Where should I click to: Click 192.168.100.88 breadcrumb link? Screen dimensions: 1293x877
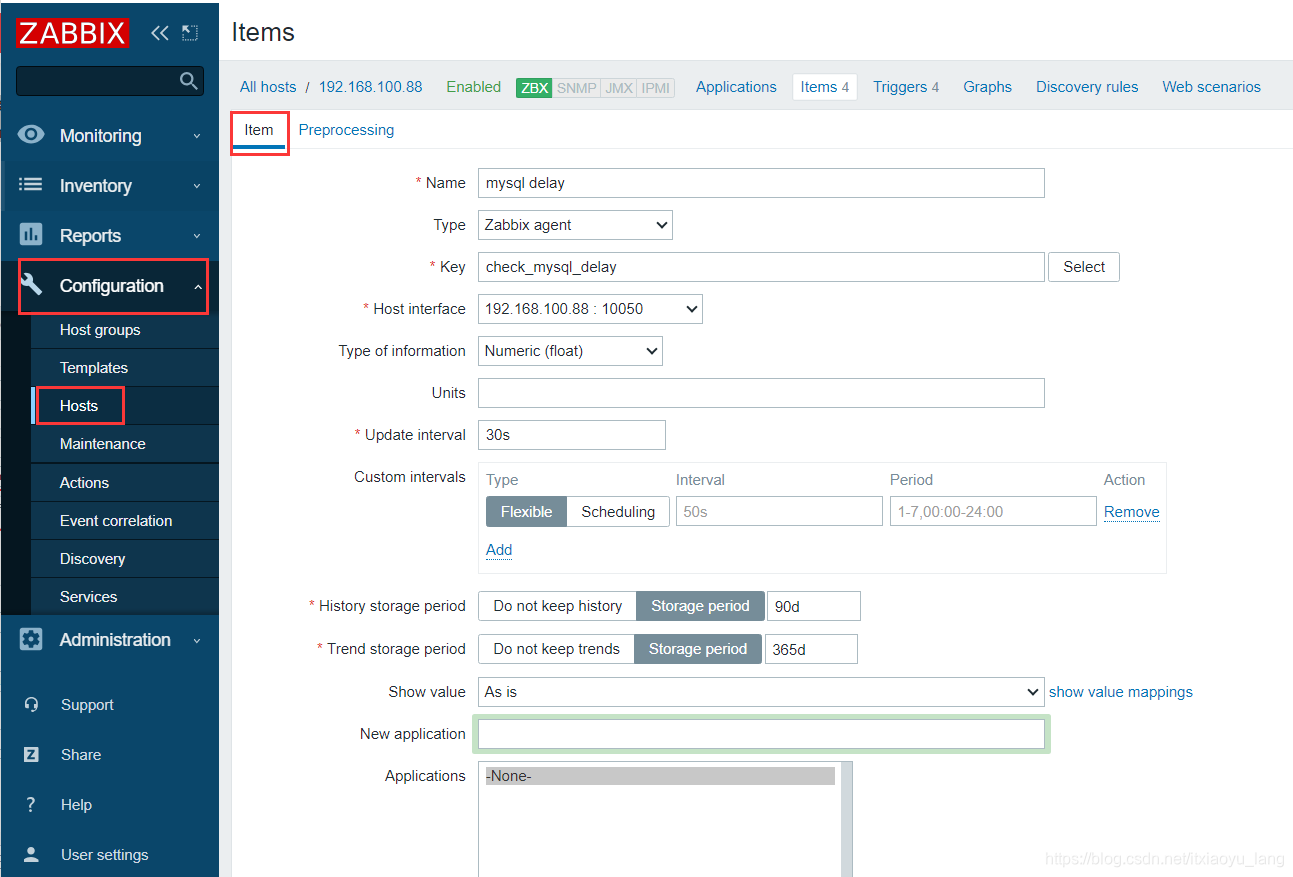point(371,87)
